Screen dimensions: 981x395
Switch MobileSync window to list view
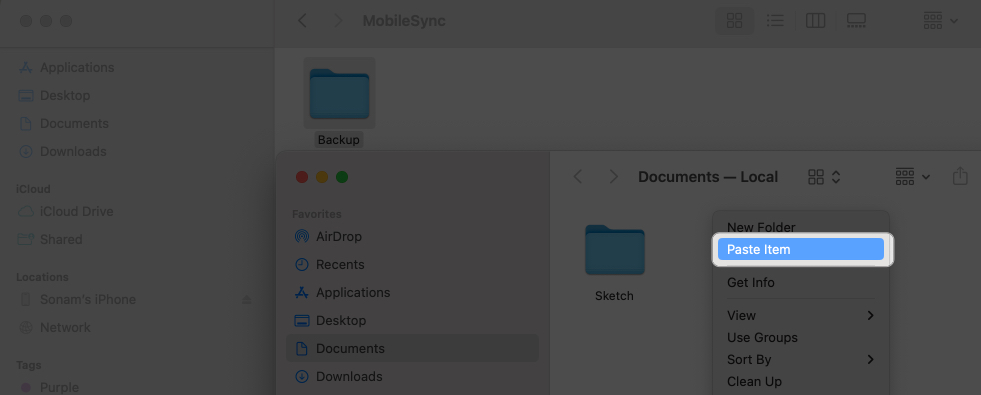click(x=775, y=21)
